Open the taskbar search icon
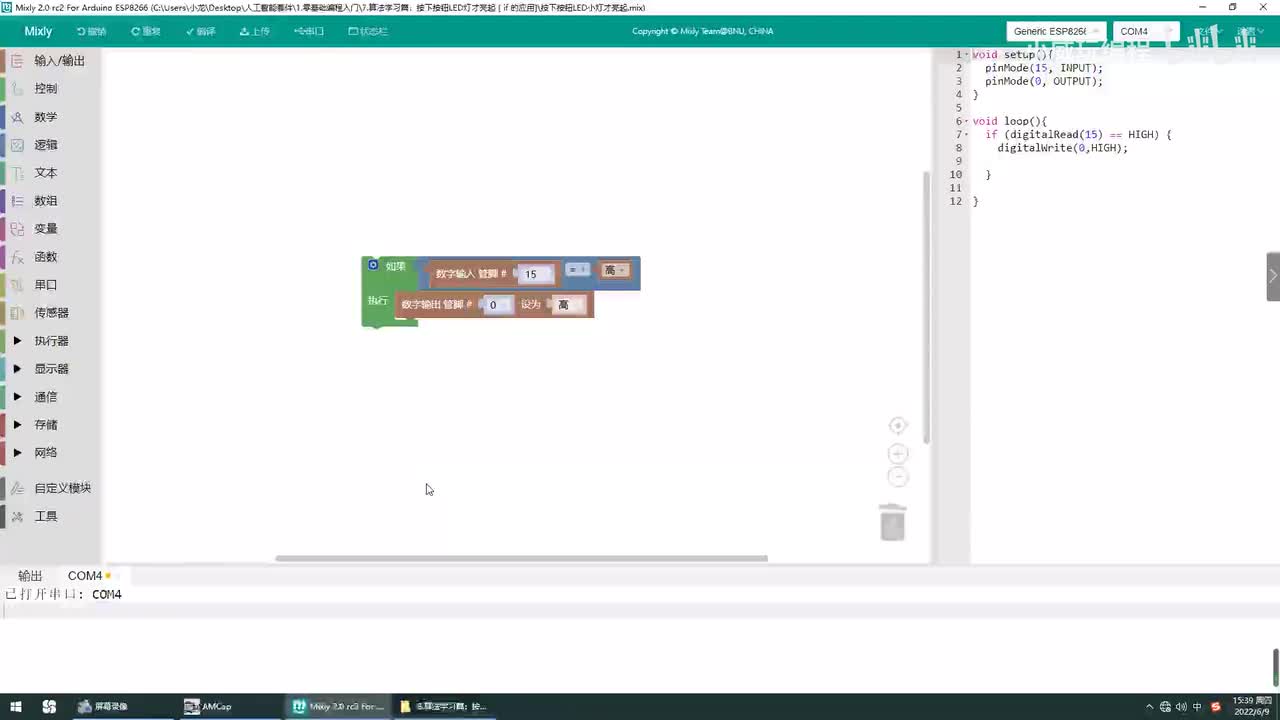The width and height of the screenshot is (1280, 720). coord(49,706)
